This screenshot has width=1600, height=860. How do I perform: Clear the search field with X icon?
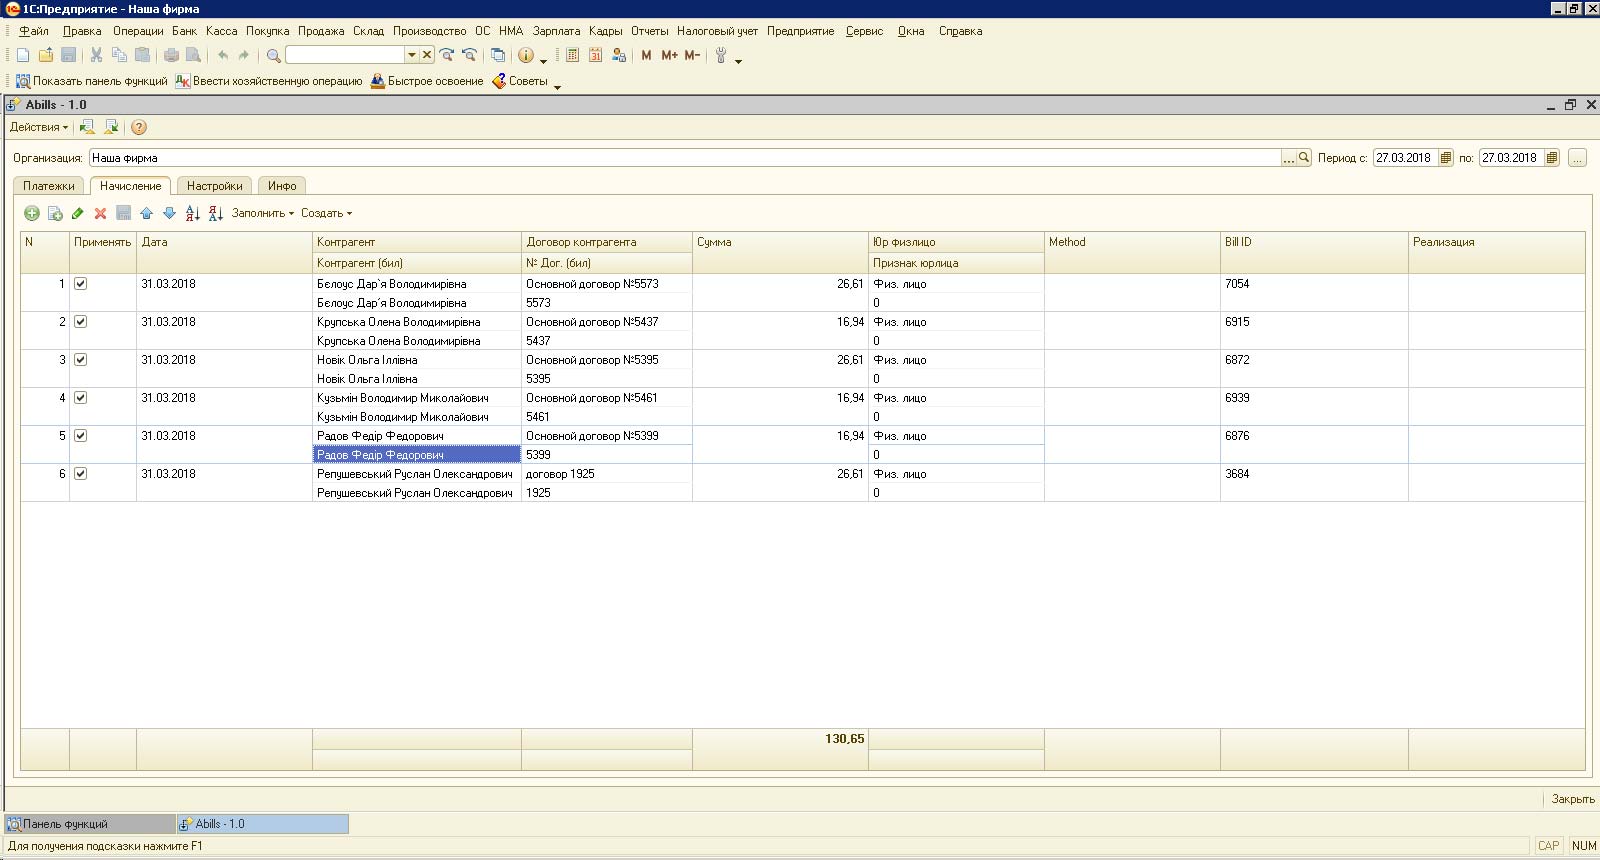pos(427,55)
